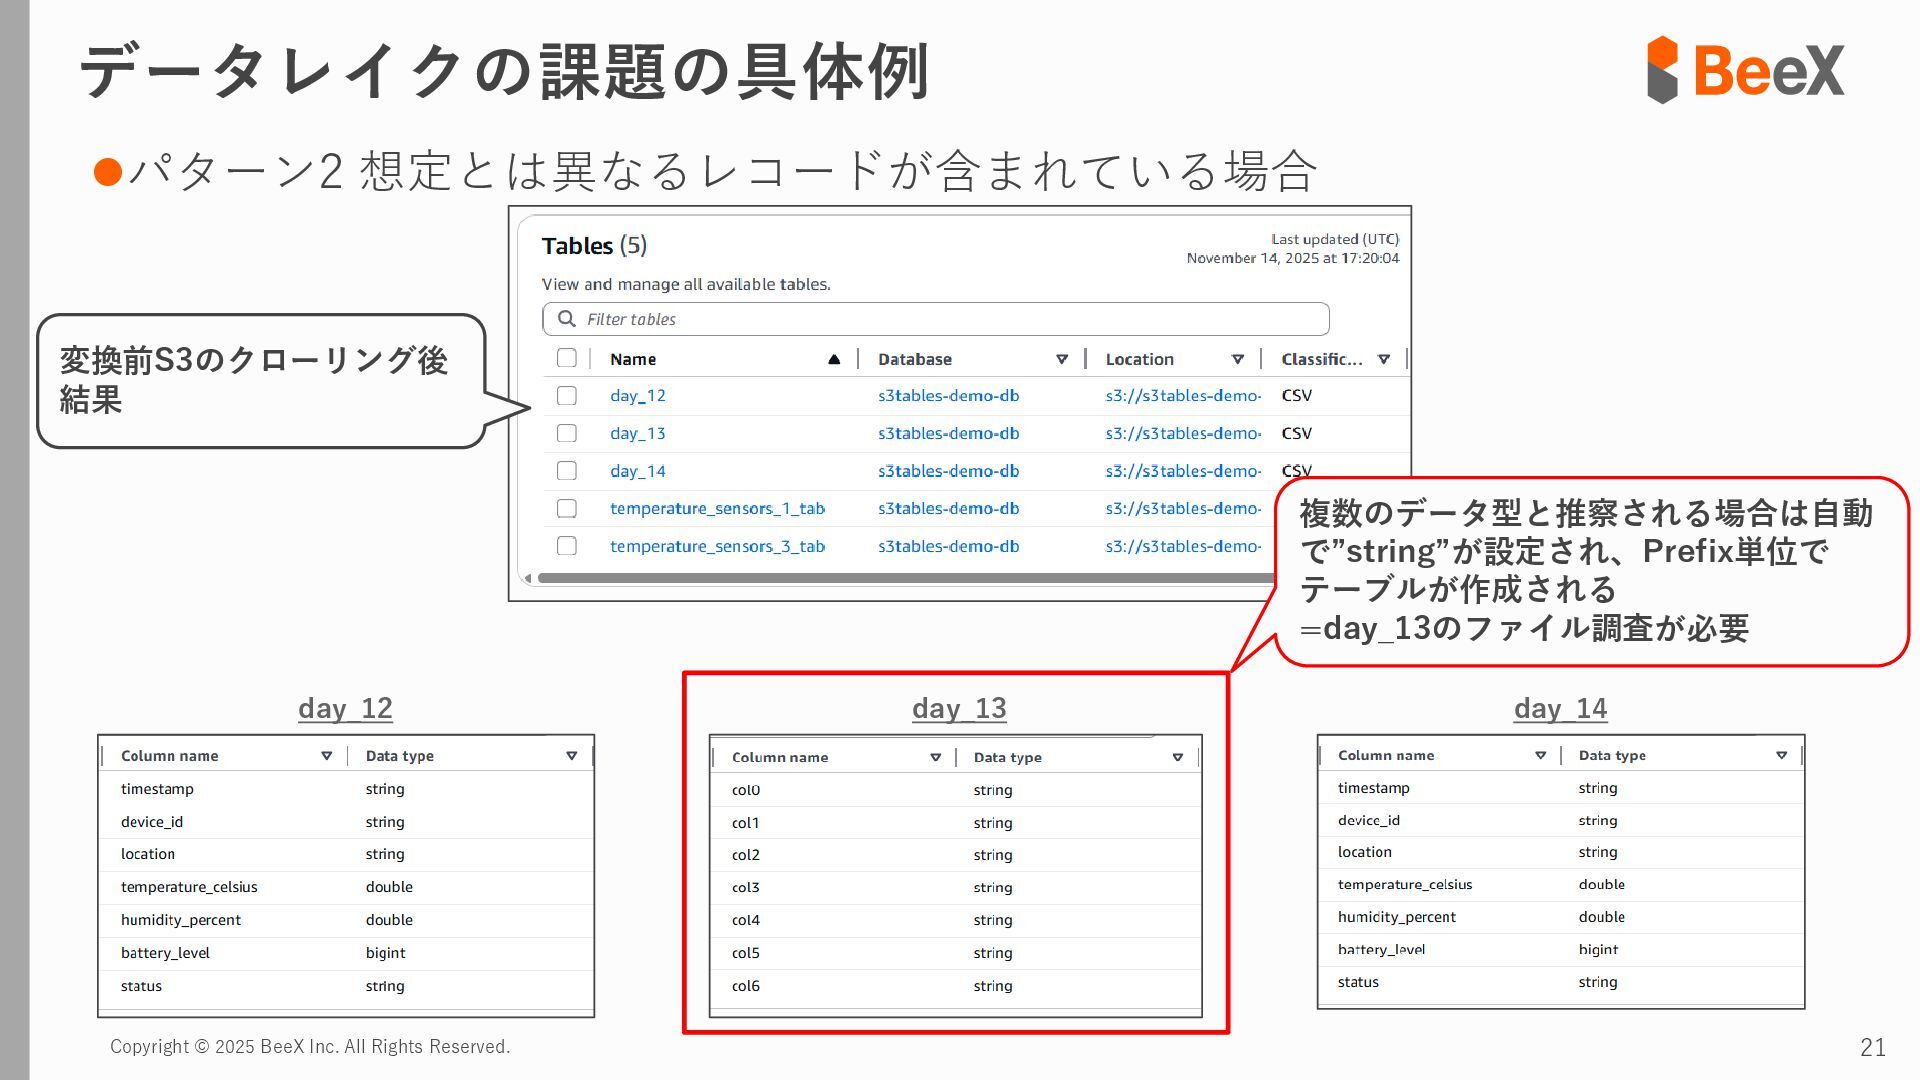Check the day_12 table row checkbox

click(567, 396)
